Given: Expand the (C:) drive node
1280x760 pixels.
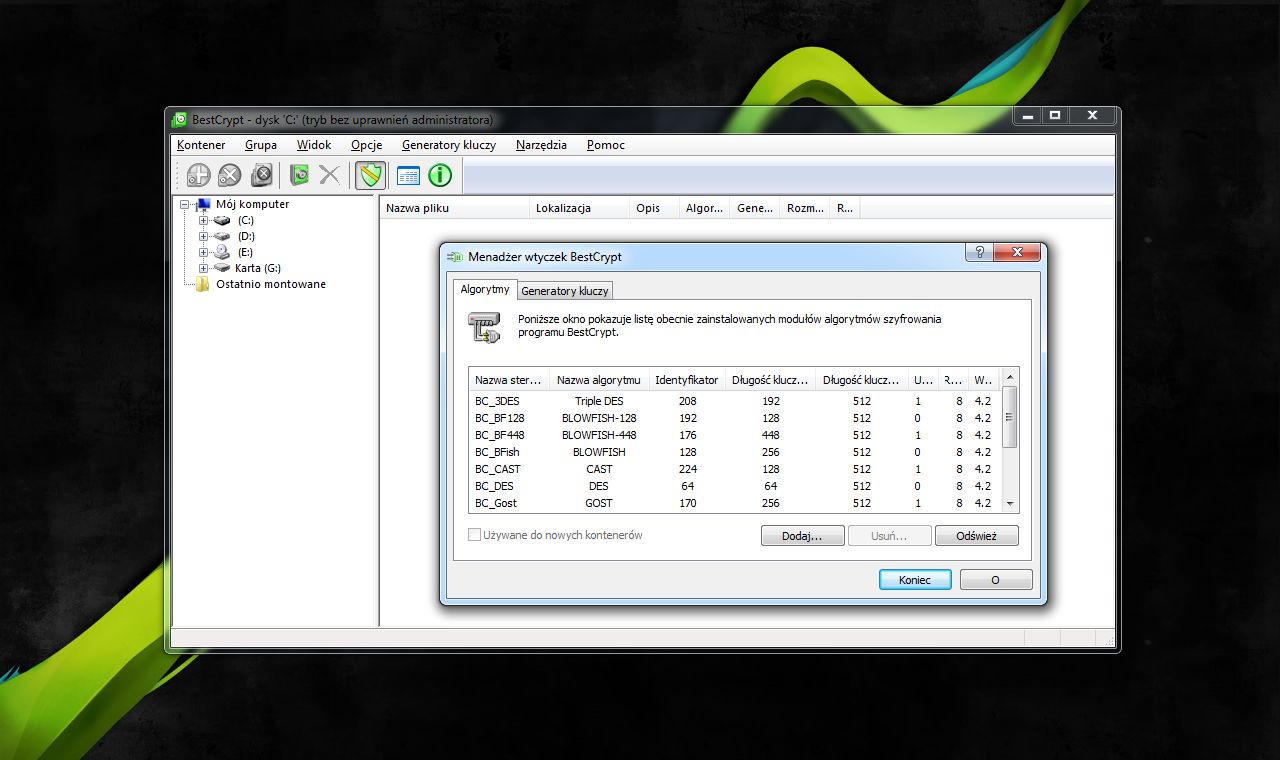Looking at the screenshot, I should click(204, 220).
